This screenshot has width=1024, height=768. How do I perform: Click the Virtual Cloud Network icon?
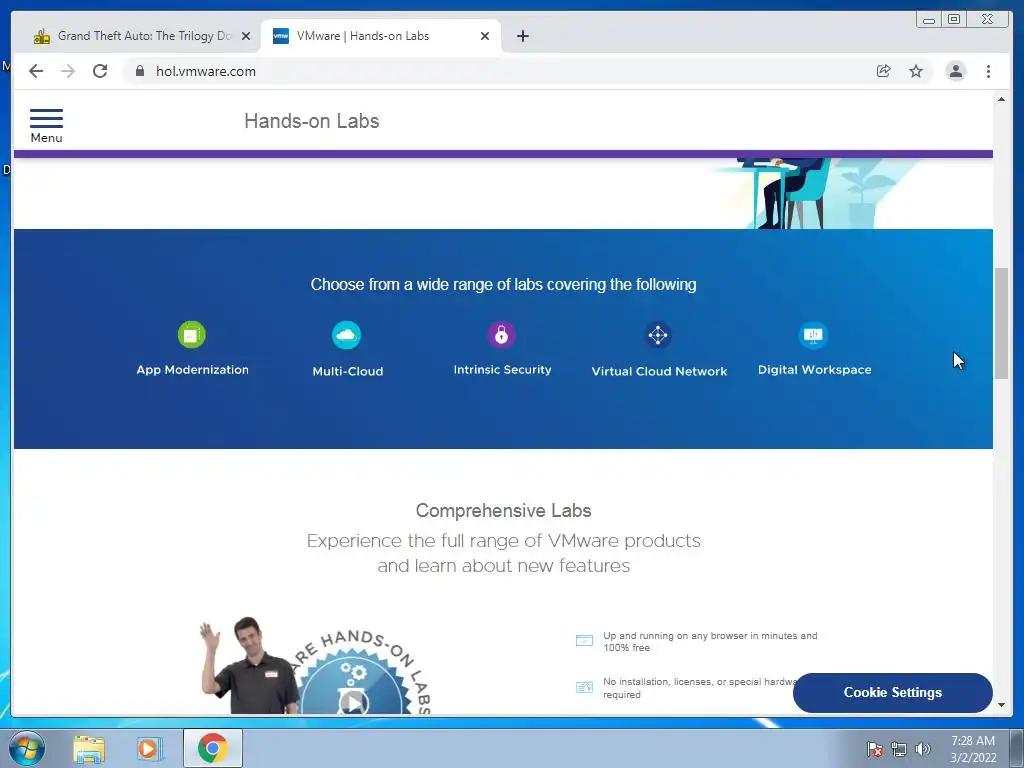click(658, 335)
